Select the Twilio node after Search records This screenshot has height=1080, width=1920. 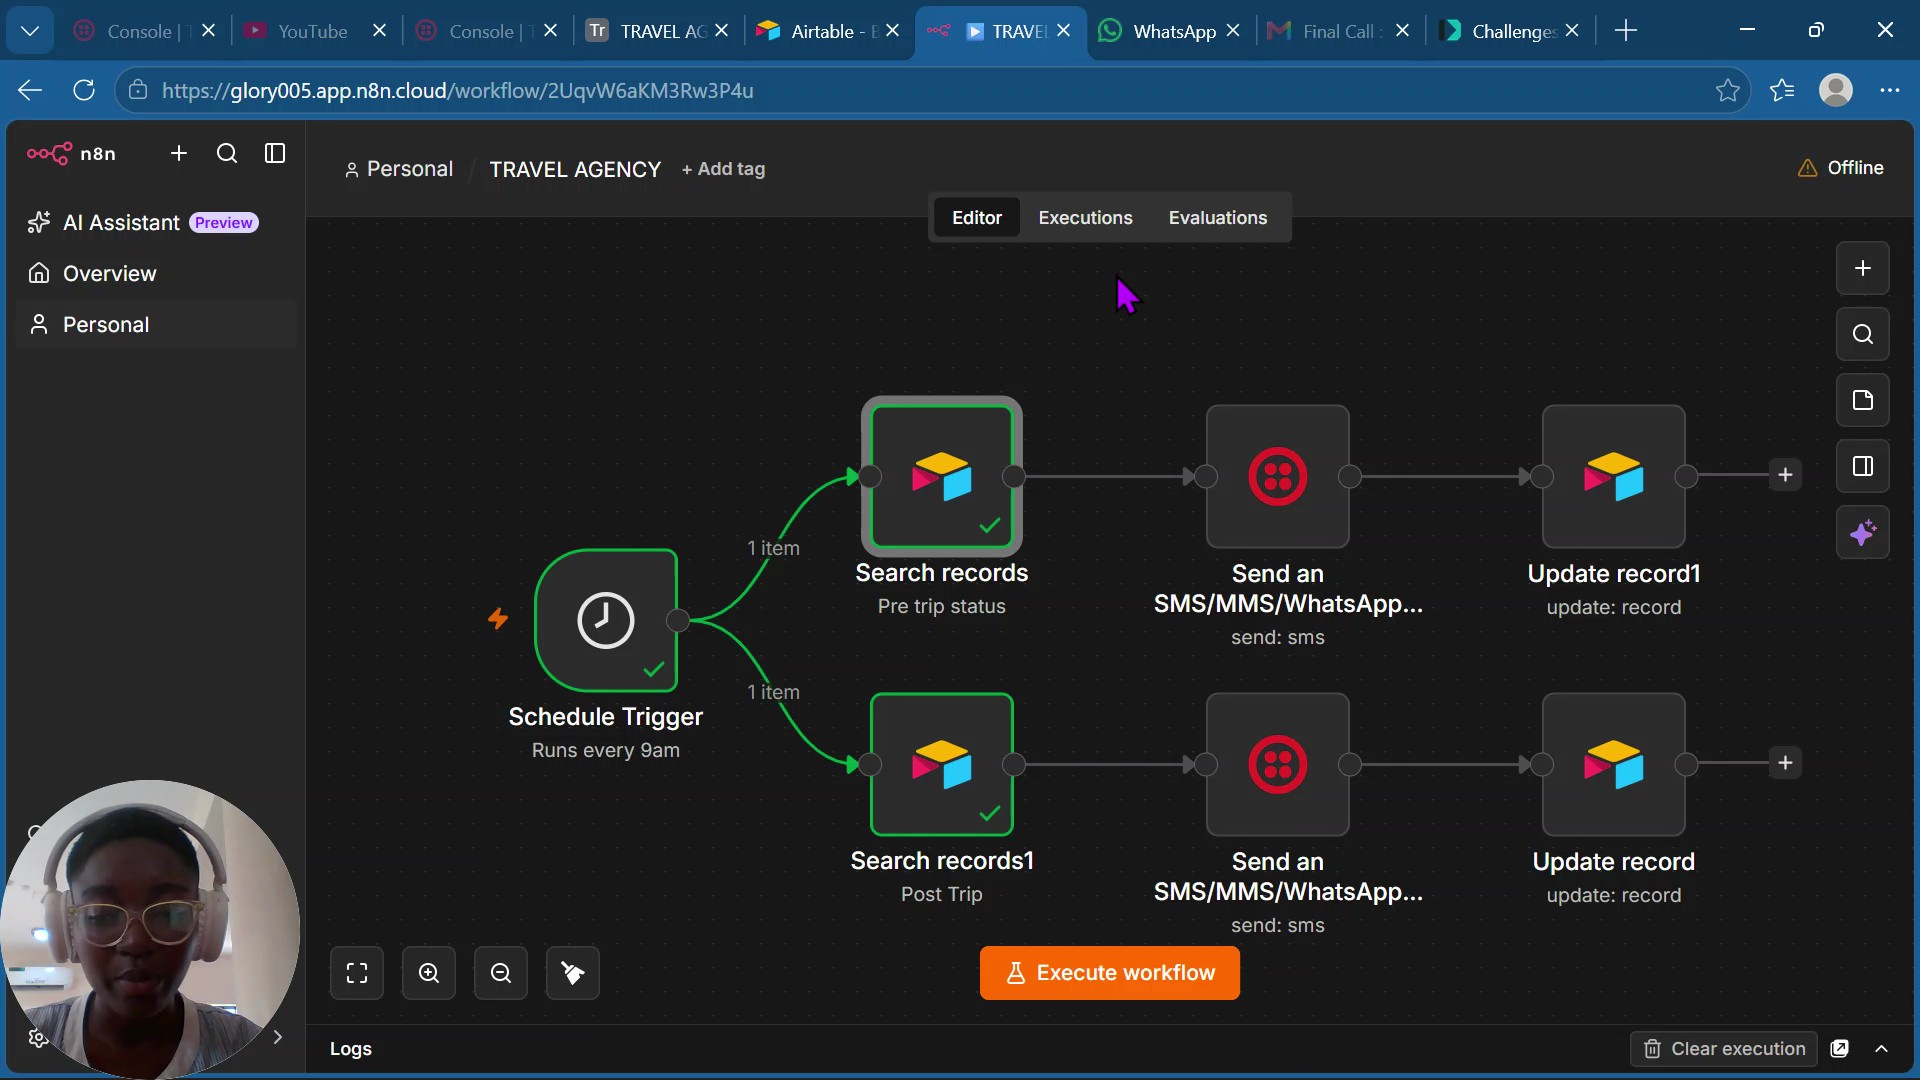1277,476
